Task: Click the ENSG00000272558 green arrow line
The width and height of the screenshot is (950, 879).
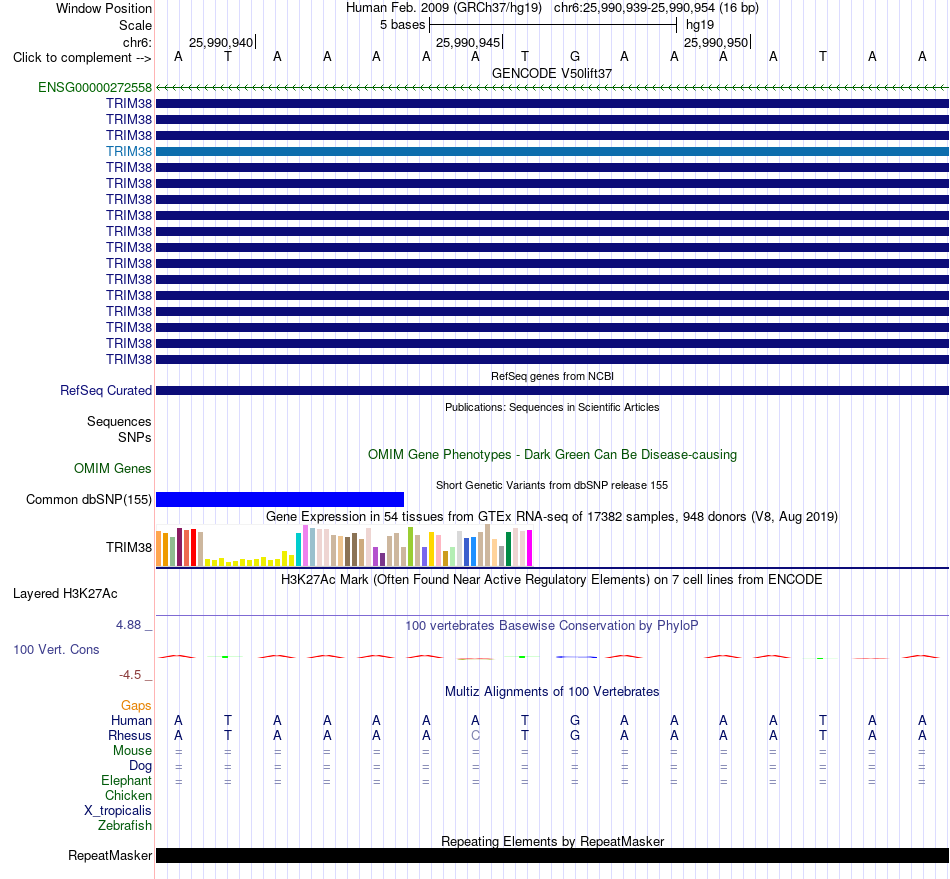Action: click(x=552, y=88)
